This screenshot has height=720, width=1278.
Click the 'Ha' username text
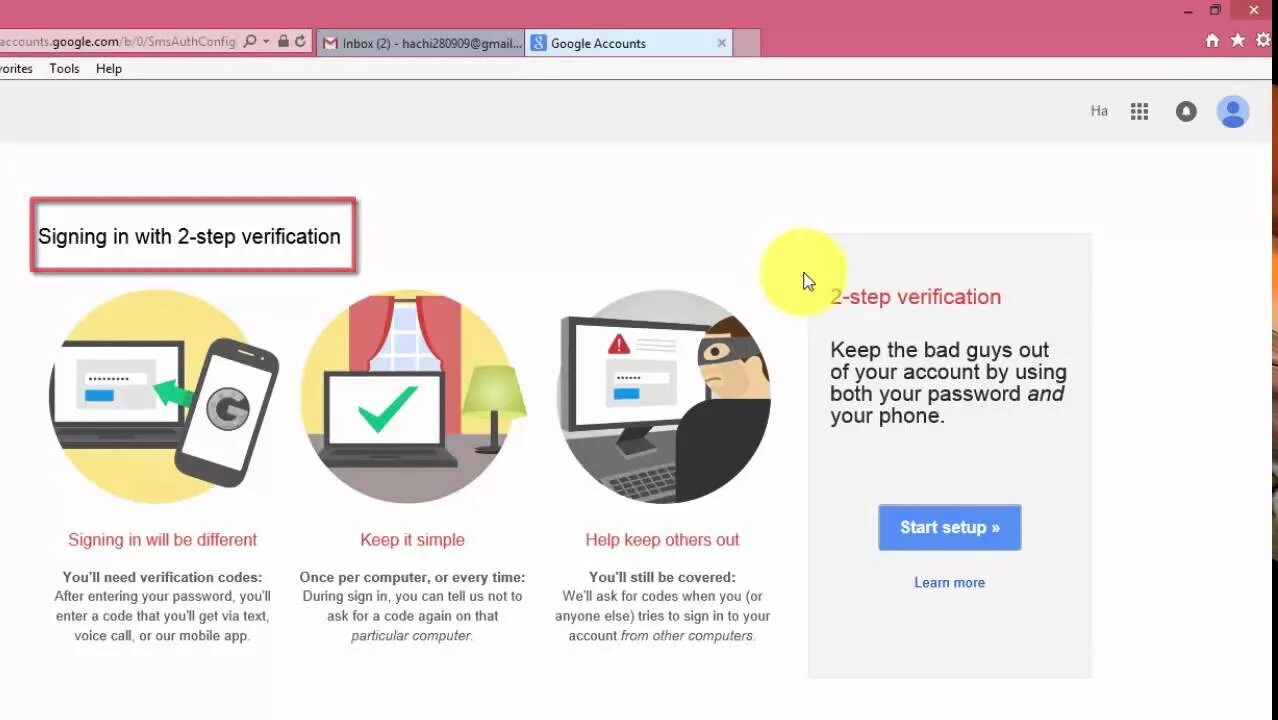[1099, 111]
